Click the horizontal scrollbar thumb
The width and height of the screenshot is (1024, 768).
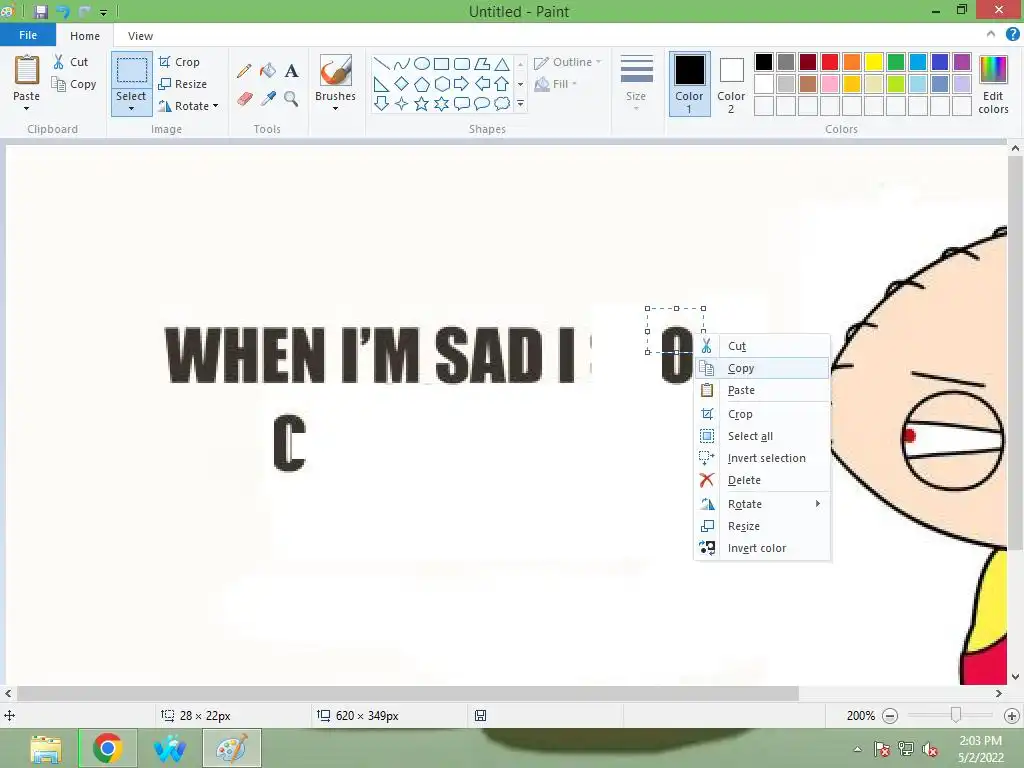click(408, 694)
